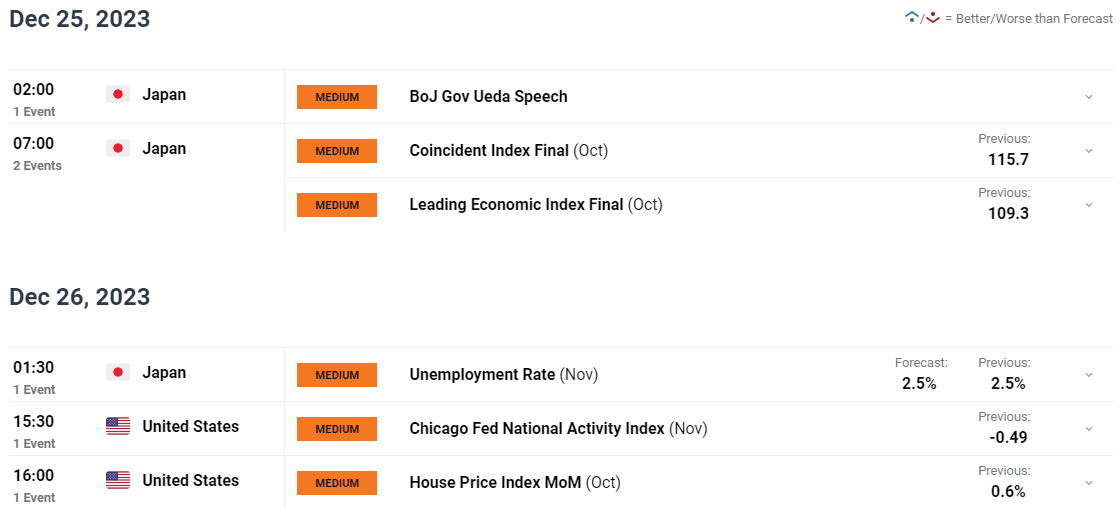Click the red worse-than-forecast legend icon
1120x511 pixels.
[x=931, y=18]
